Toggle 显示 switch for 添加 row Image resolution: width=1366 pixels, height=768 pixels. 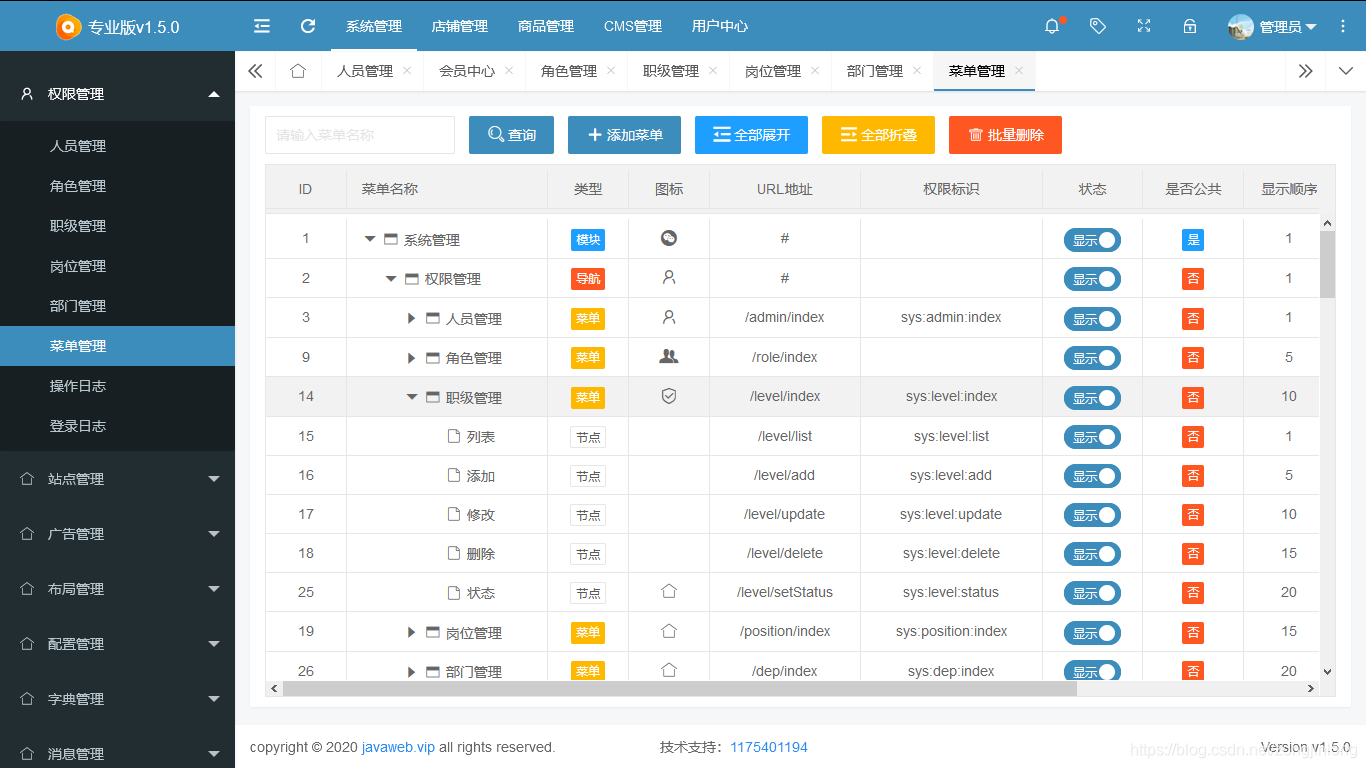tap(1092, 476)
